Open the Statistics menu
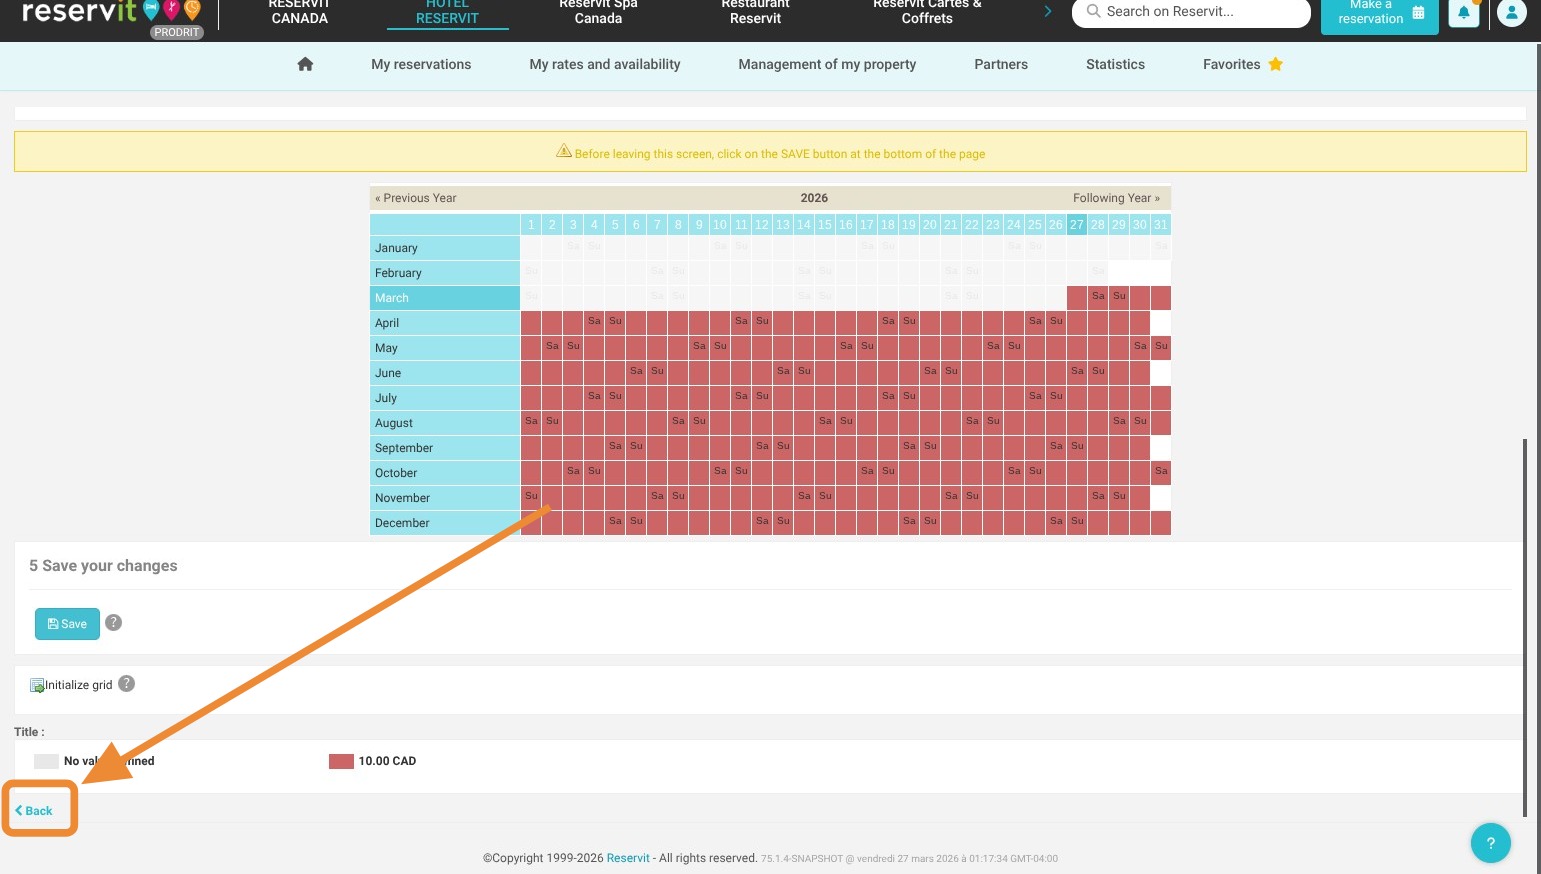Image resolution: width=1541 pixels, height=874 pixels. pyautogui.click(x=1115, y=64)
